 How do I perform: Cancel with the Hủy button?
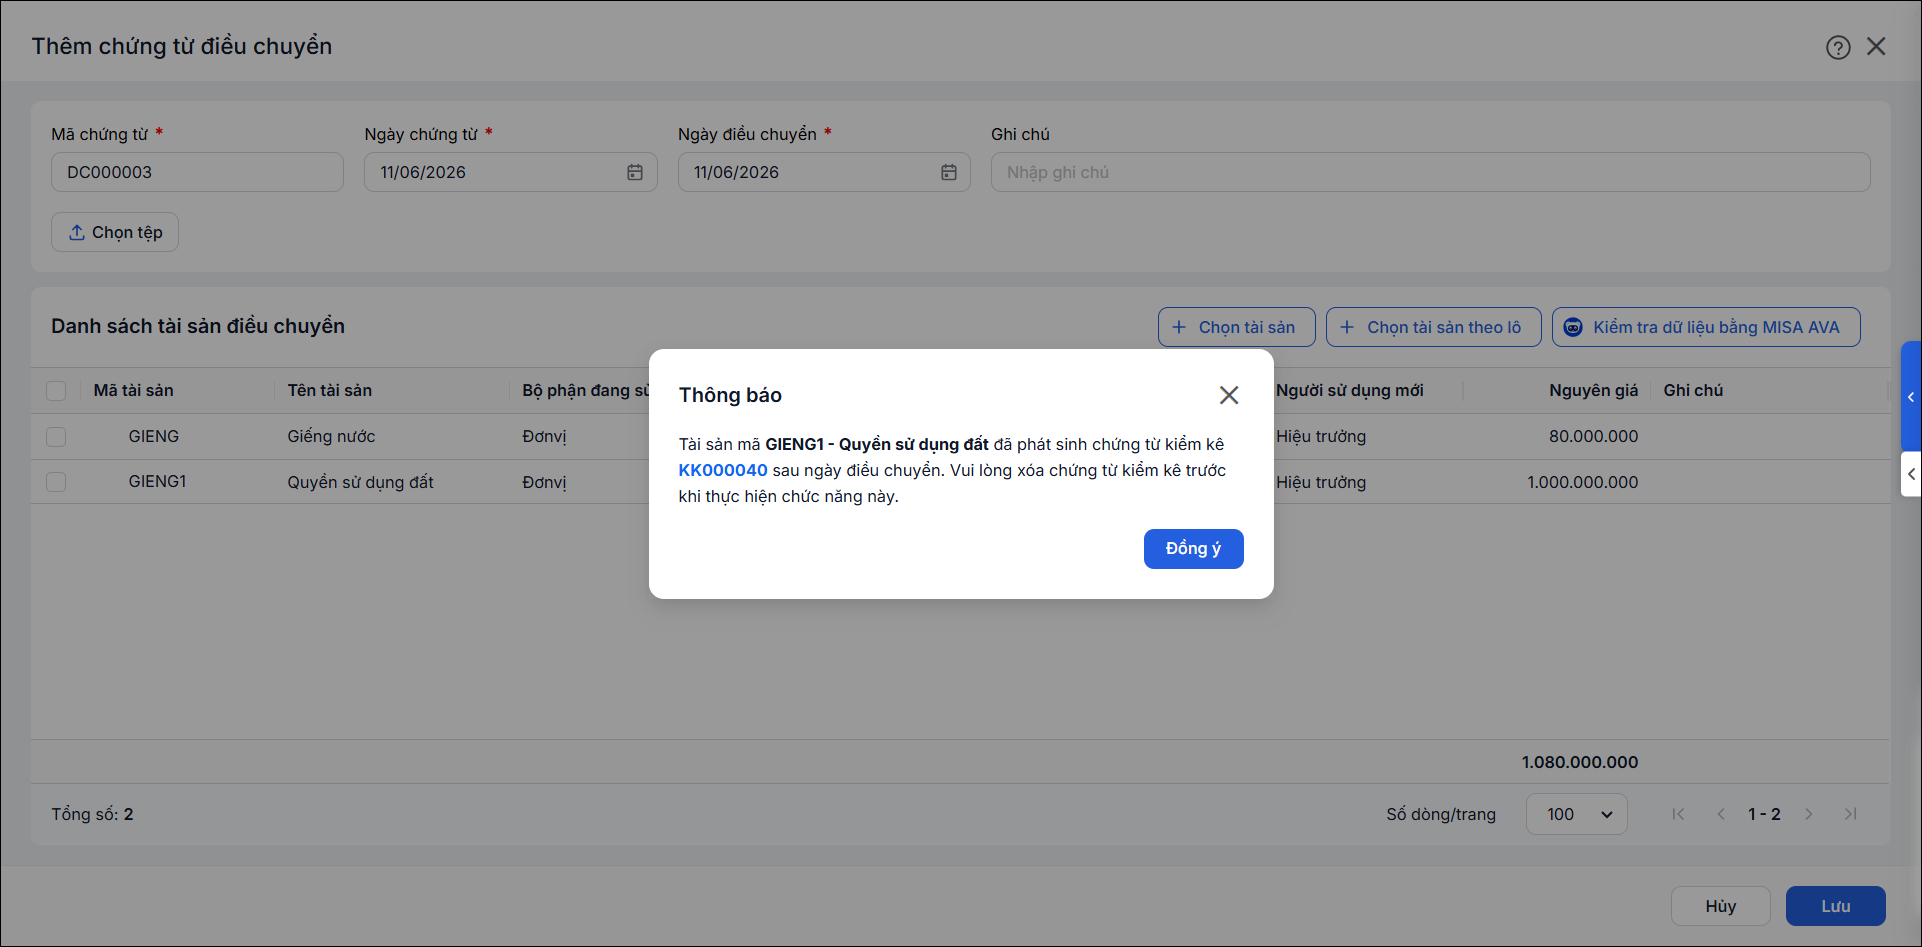click(1720, 906)
